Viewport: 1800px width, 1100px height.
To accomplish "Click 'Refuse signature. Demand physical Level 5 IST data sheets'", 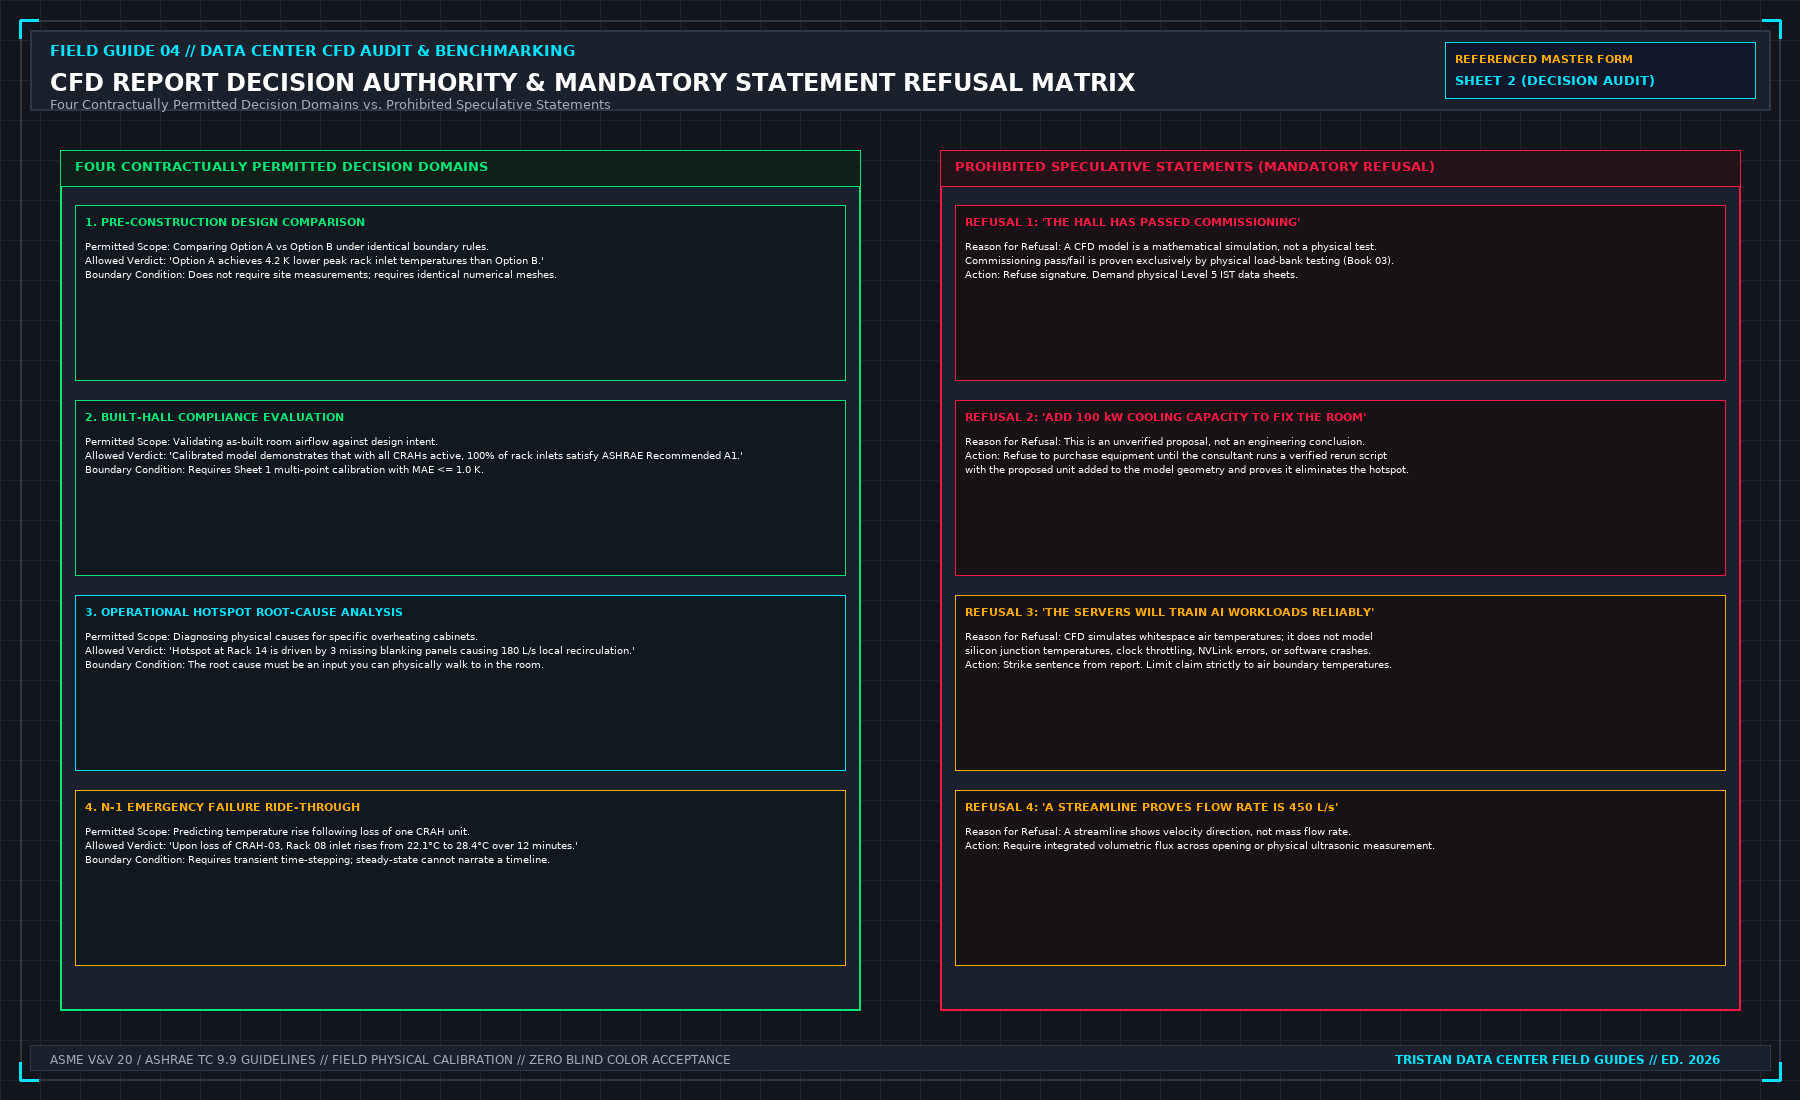I will pyautogui.click(x=1131, y=275).
